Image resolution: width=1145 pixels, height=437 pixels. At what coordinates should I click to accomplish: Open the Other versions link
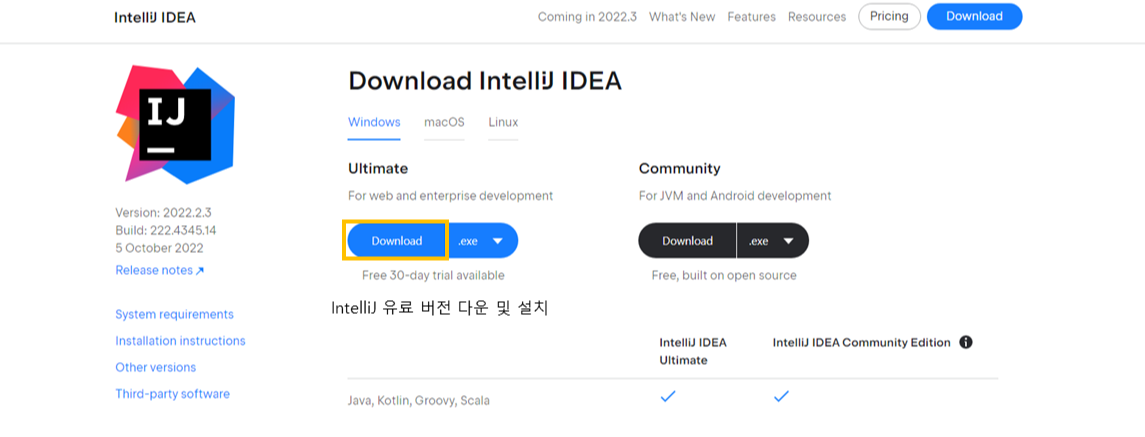[x=156, y=367]
